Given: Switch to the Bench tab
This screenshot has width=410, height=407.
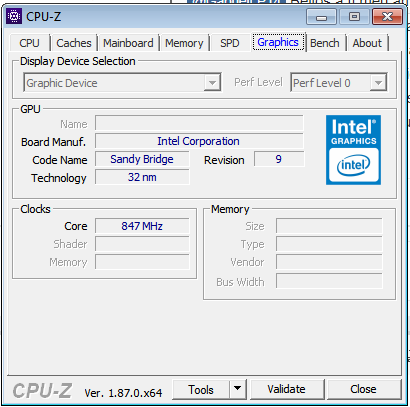Looking at the screenshot, I should [325, 43].
